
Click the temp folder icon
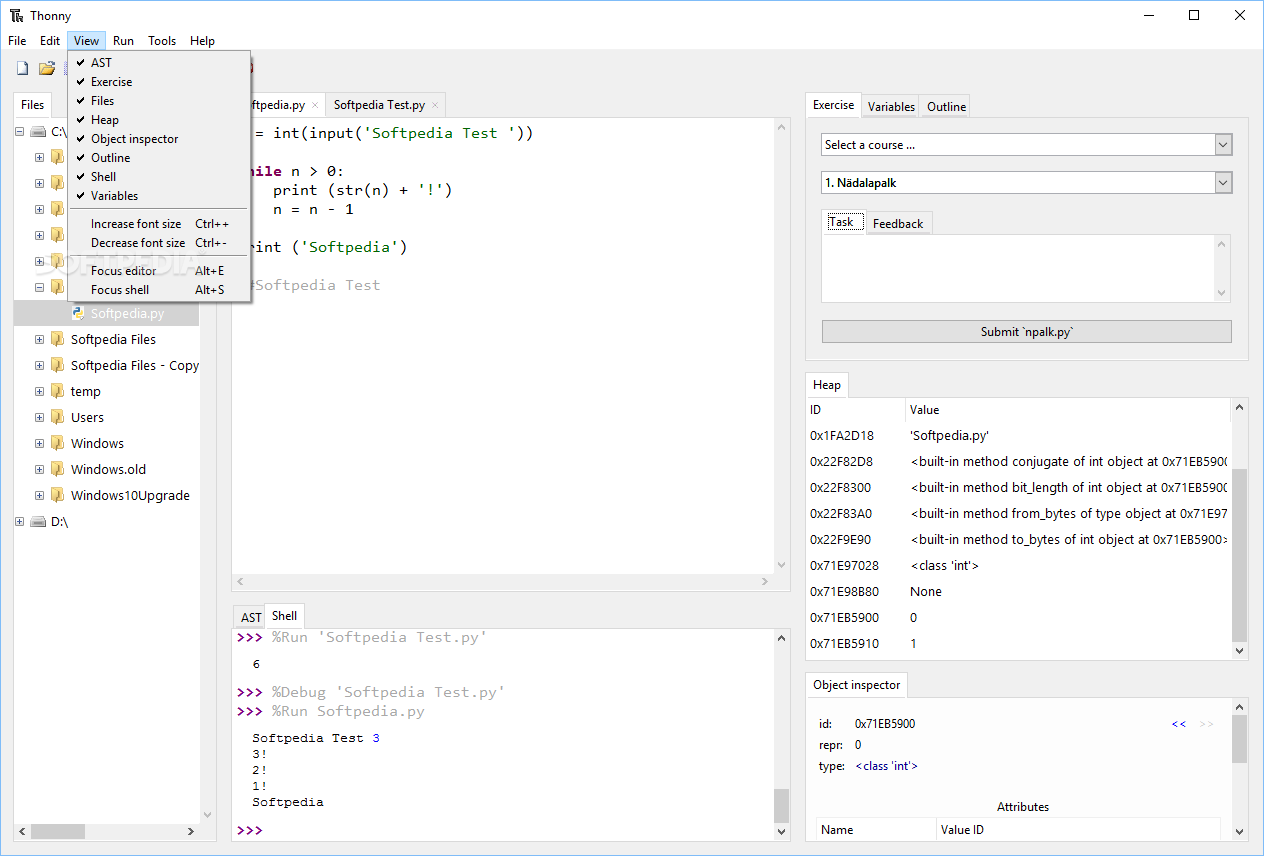point(58,391)
